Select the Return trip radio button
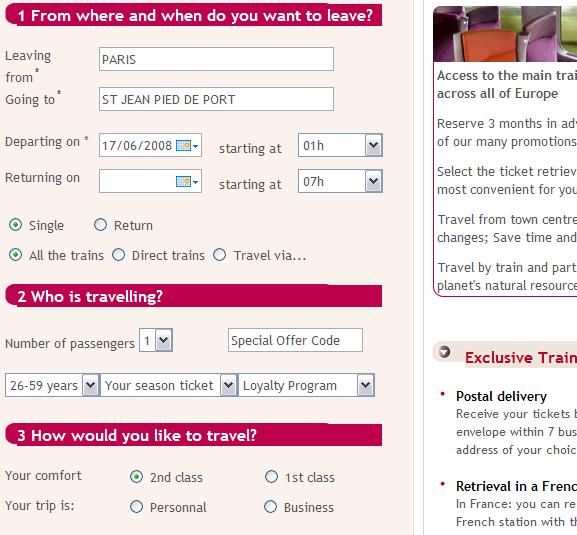The height and width of the screenshot is (535, 577). tap(100, 224)
